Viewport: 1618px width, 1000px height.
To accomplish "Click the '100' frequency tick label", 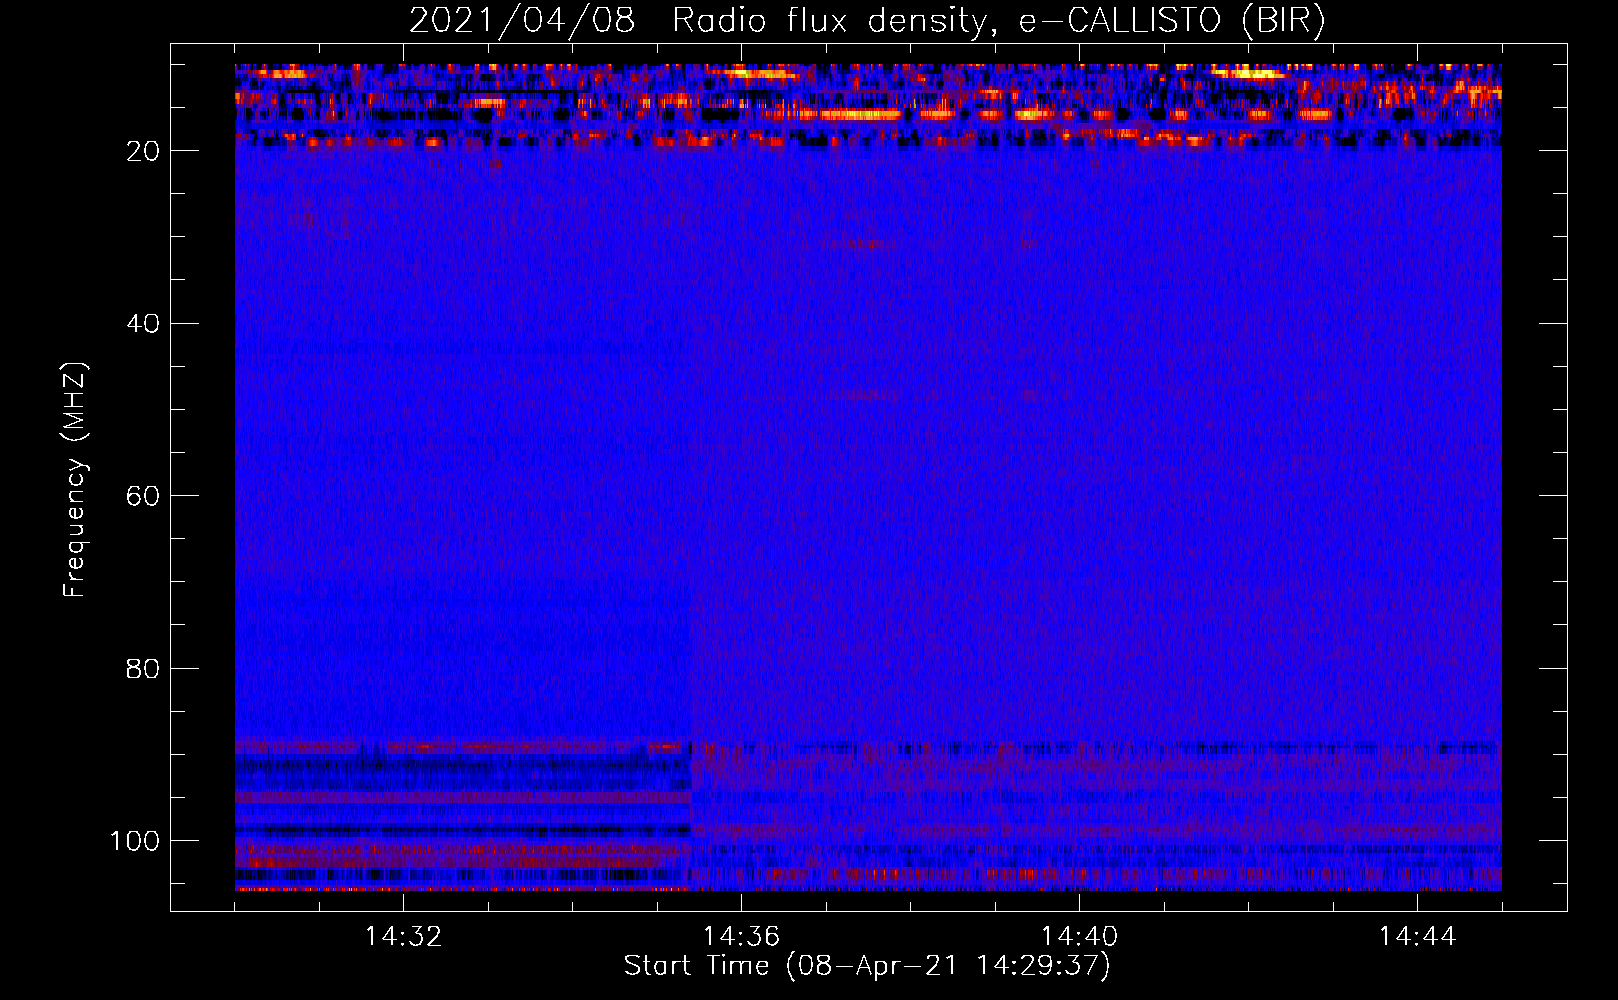I will (135, 841).
